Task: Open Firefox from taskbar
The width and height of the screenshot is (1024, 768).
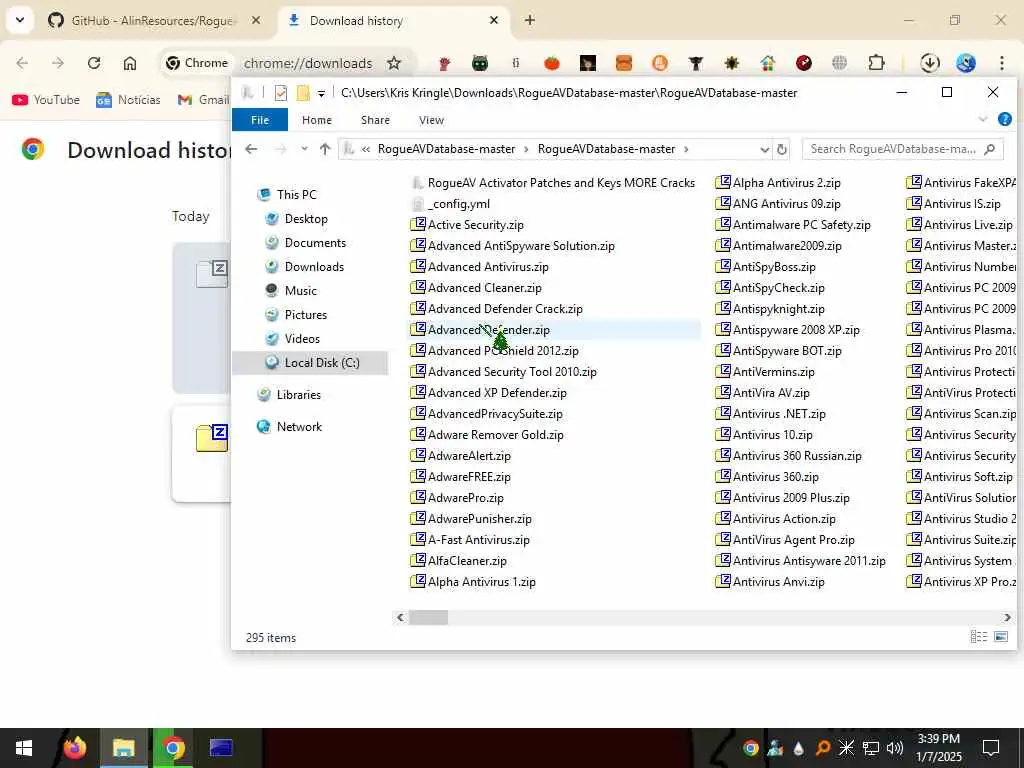Action: 74,748
